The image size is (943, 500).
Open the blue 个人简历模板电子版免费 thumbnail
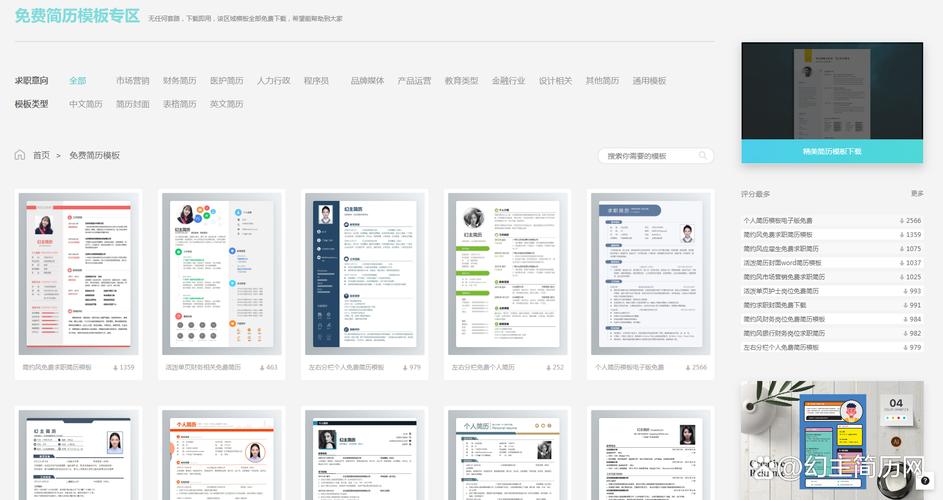click(x=651, y=274)
